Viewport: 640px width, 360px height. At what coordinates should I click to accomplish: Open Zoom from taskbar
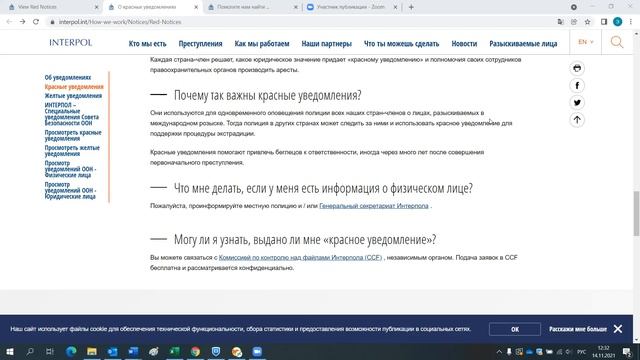coord(257,351)
